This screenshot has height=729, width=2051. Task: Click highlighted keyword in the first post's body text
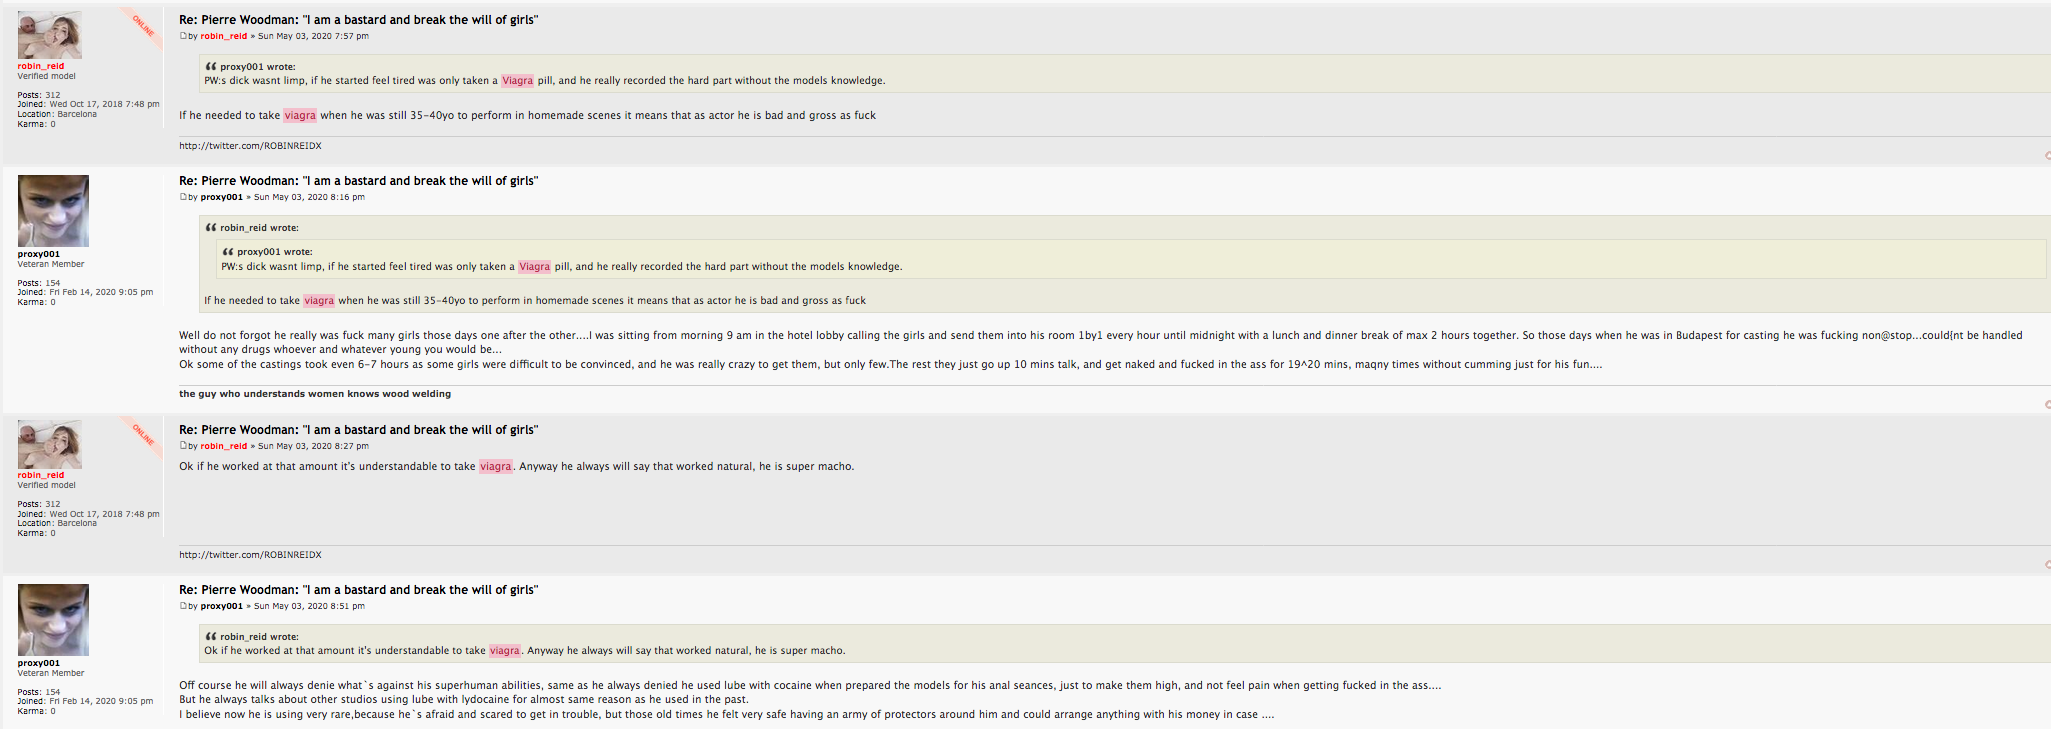(300, 115)
